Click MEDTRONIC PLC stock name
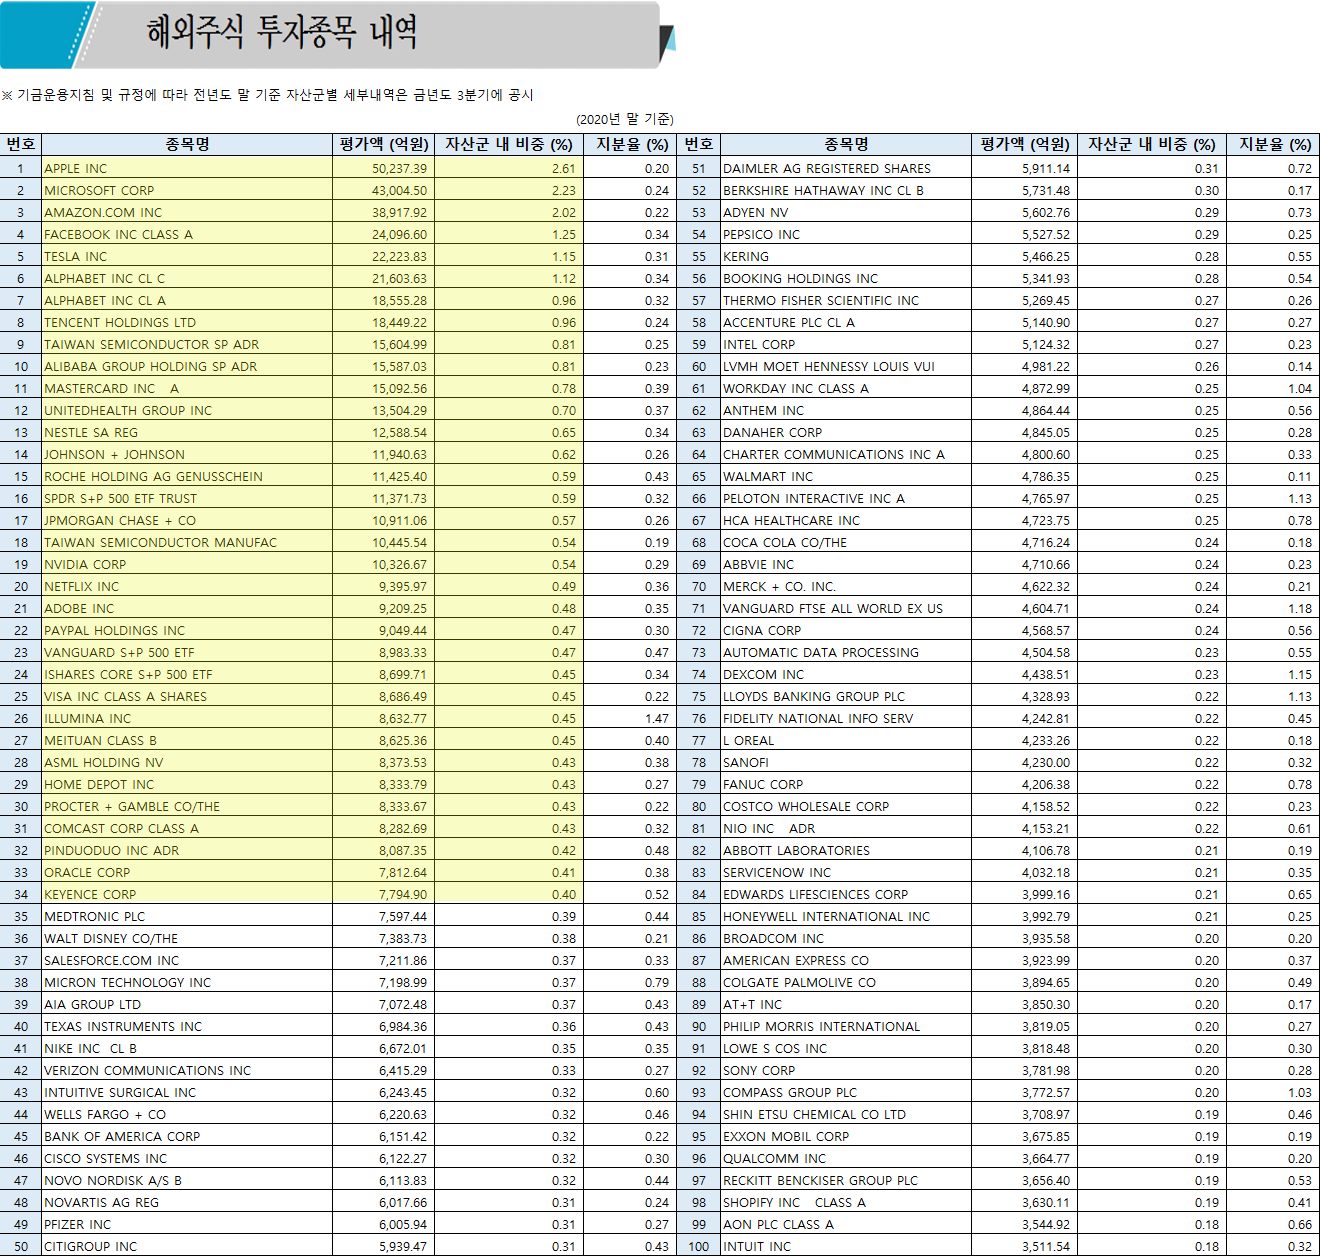 tap(187, 916)
